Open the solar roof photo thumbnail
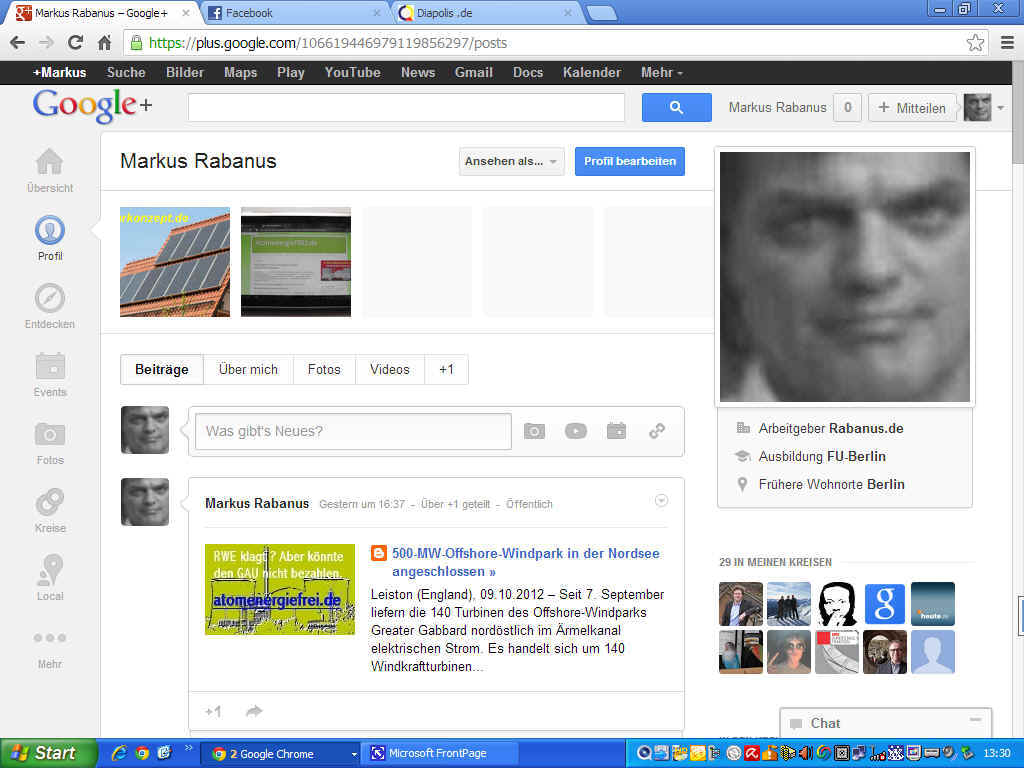The height and width of the screenshot is (768, 1024). click(175, 262)
